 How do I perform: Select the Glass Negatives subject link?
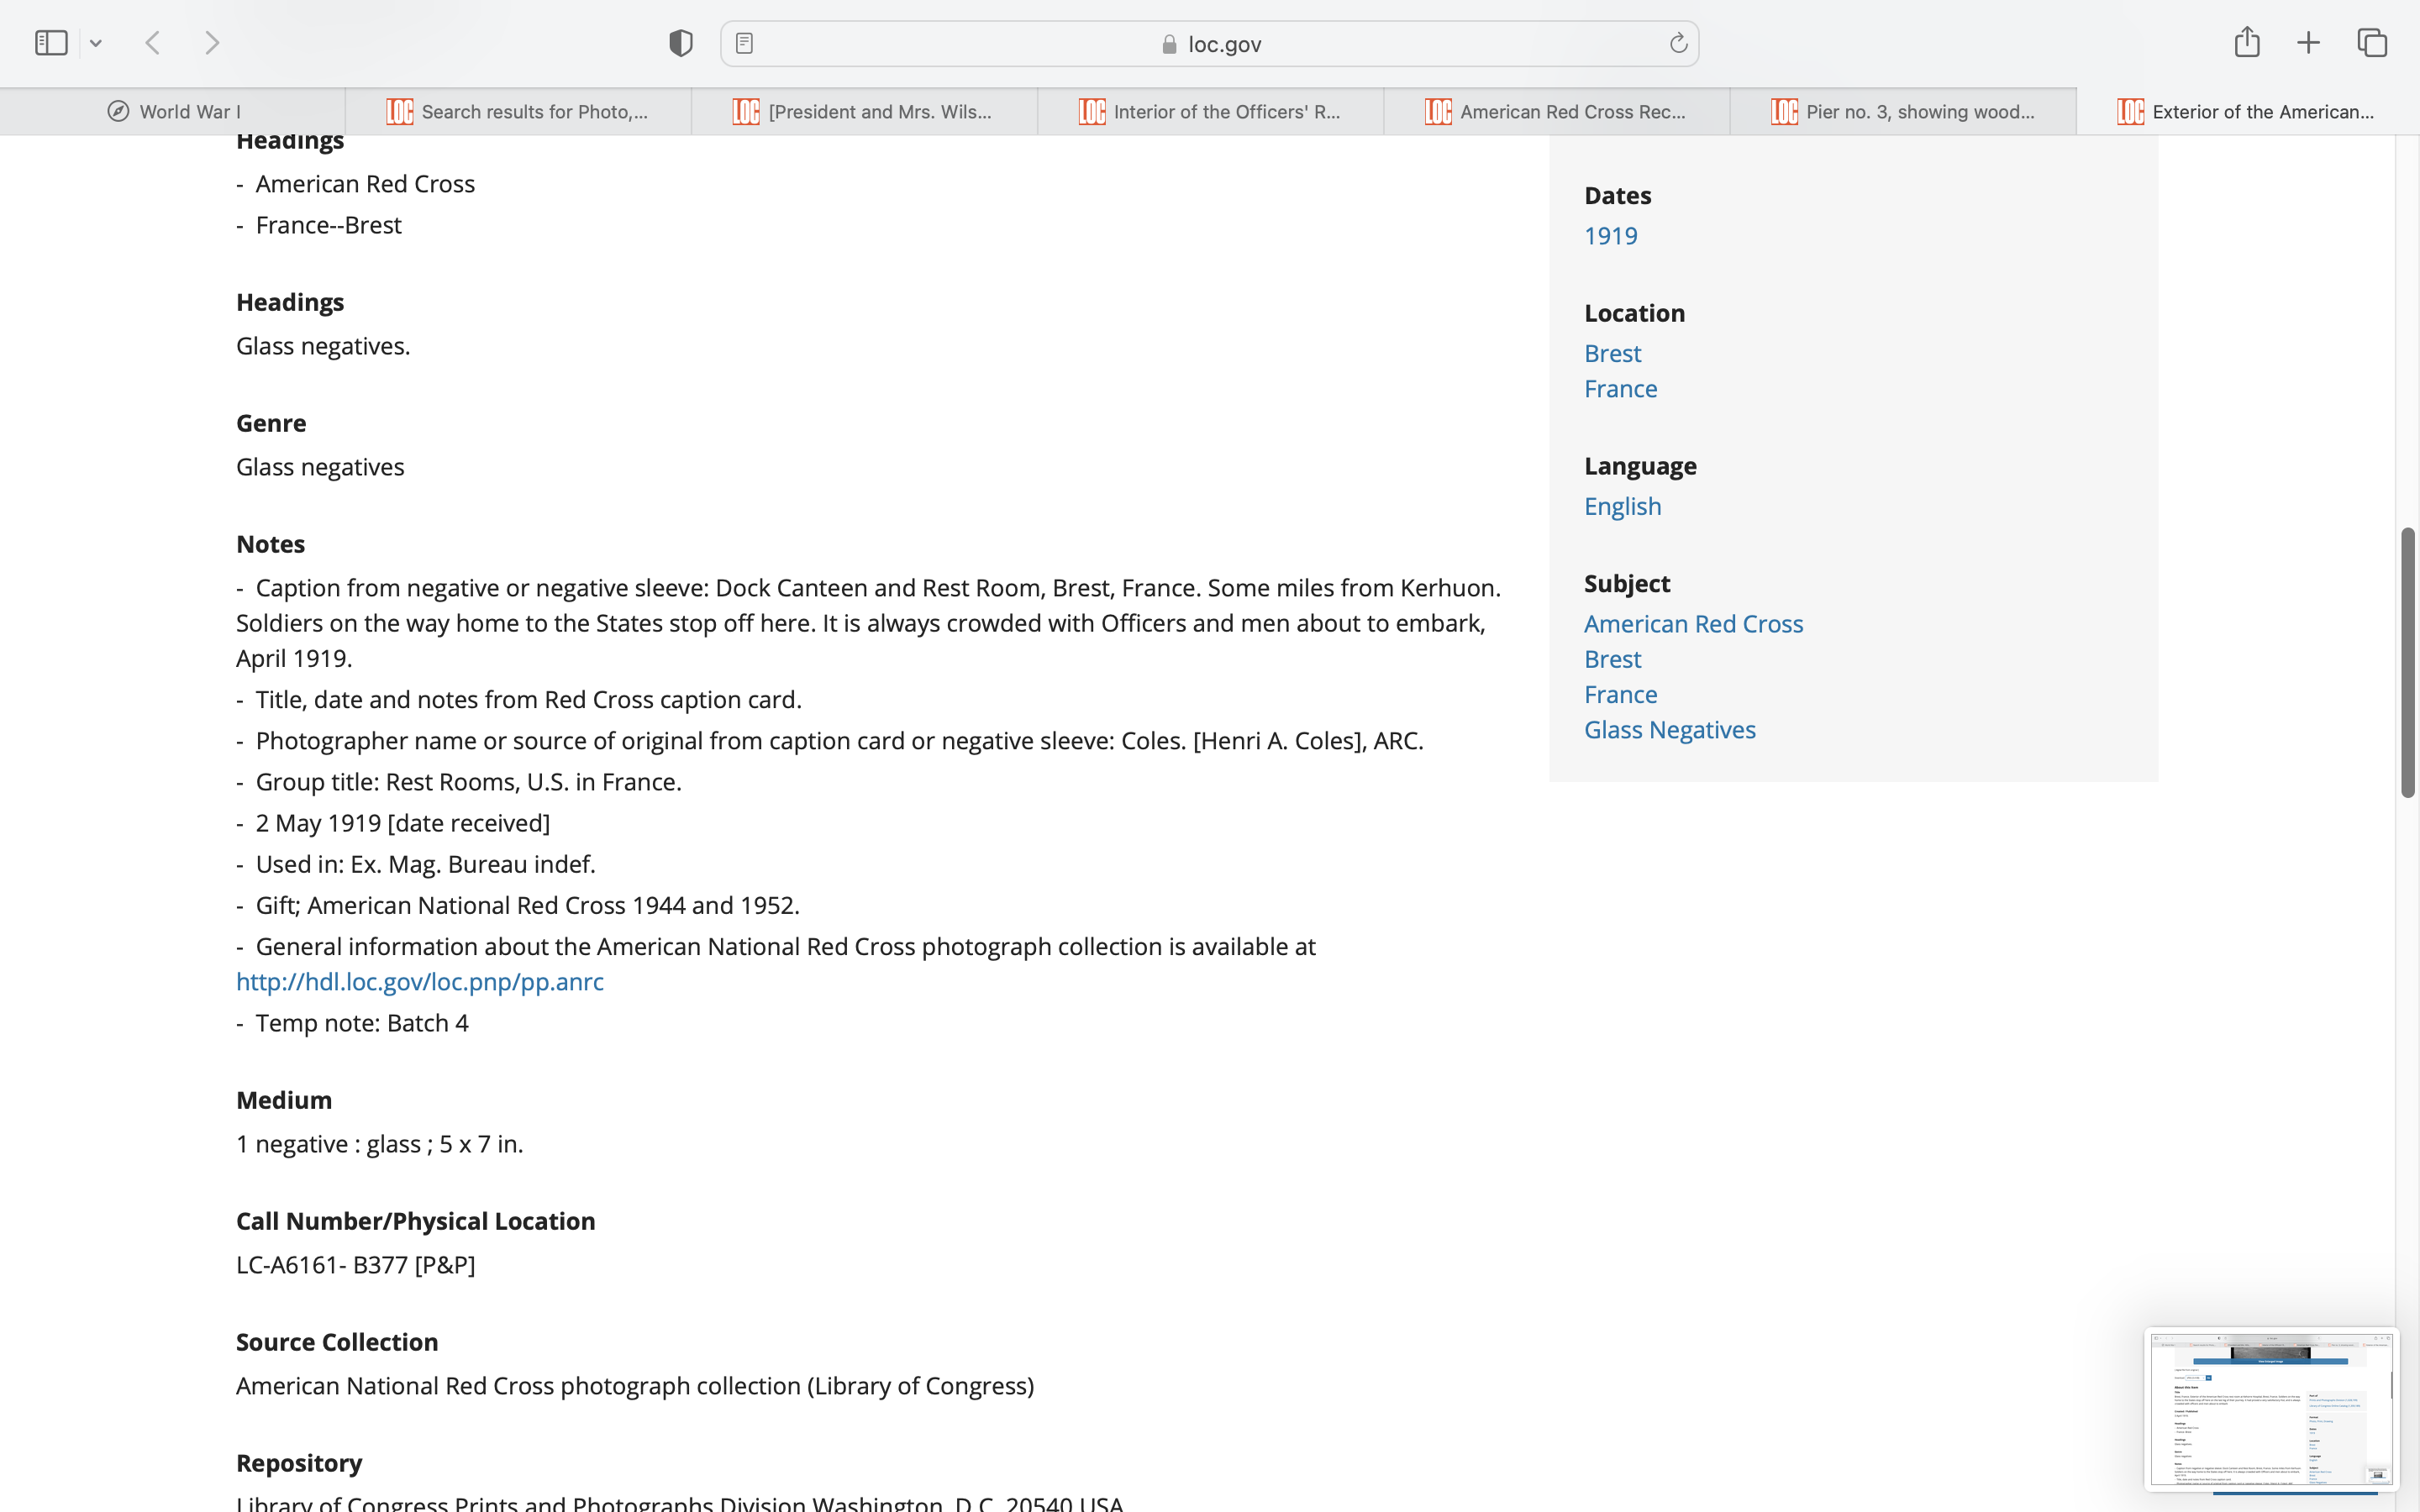1669,730
